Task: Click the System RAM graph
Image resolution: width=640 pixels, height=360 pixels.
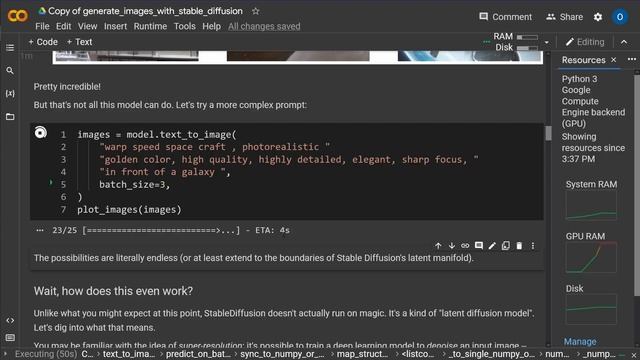Action: (591, 206)
